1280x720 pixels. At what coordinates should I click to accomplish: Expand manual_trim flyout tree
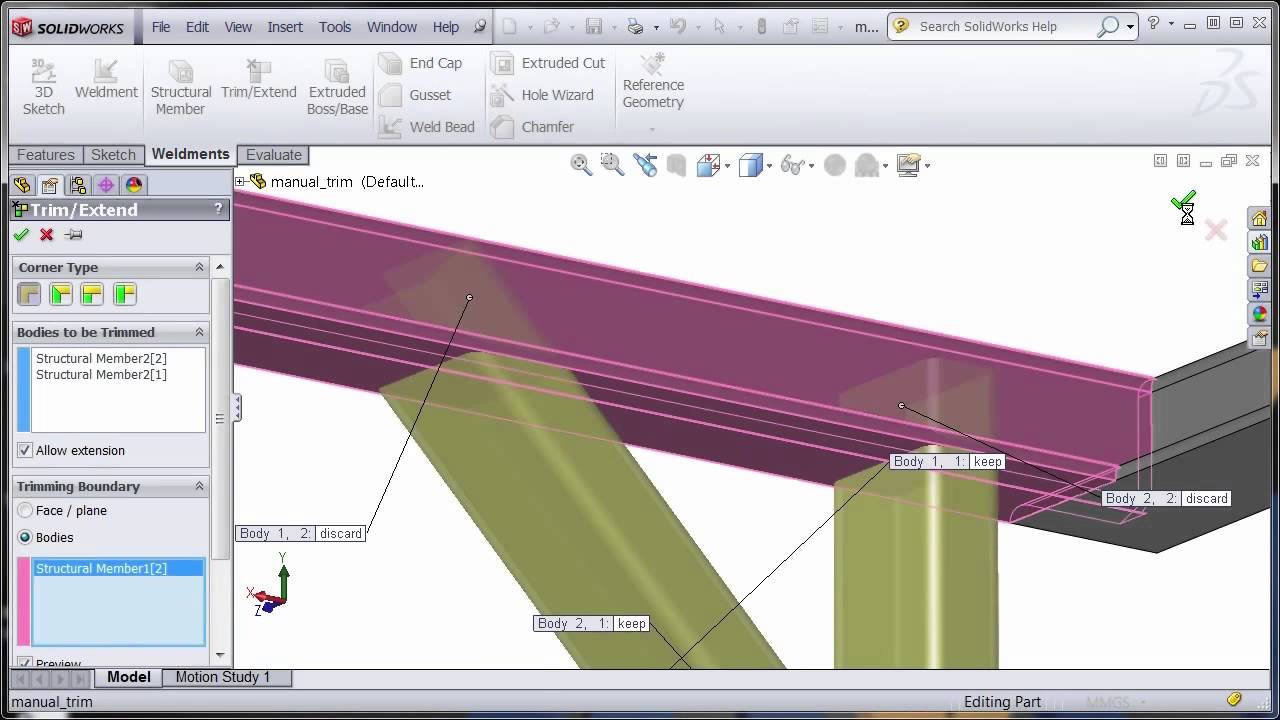[240, 182]
